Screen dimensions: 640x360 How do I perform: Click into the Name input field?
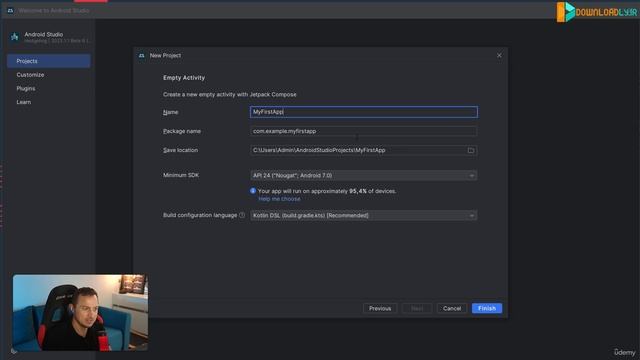tap(363, 112)
